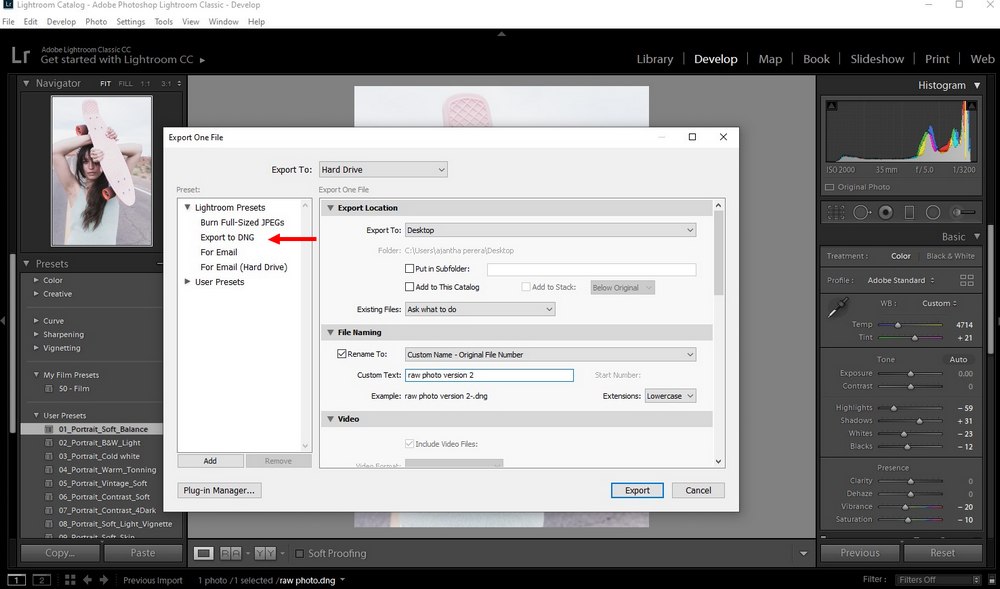This screenshot has width=1000, height=589.
Task: Select second window display button 2
Action: [41, 580]
